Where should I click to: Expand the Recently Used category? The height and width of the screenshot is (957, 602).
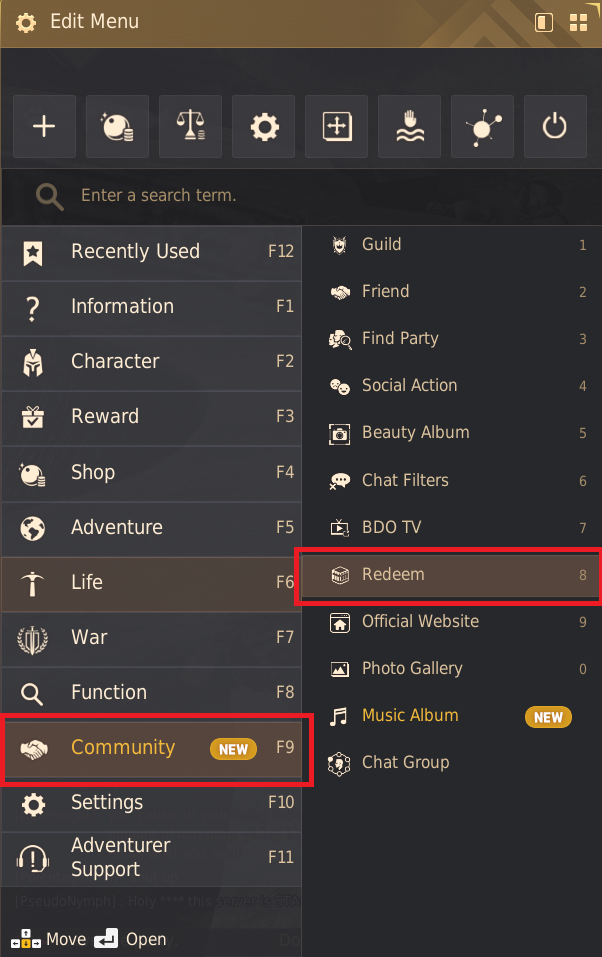tap(150, 252)
